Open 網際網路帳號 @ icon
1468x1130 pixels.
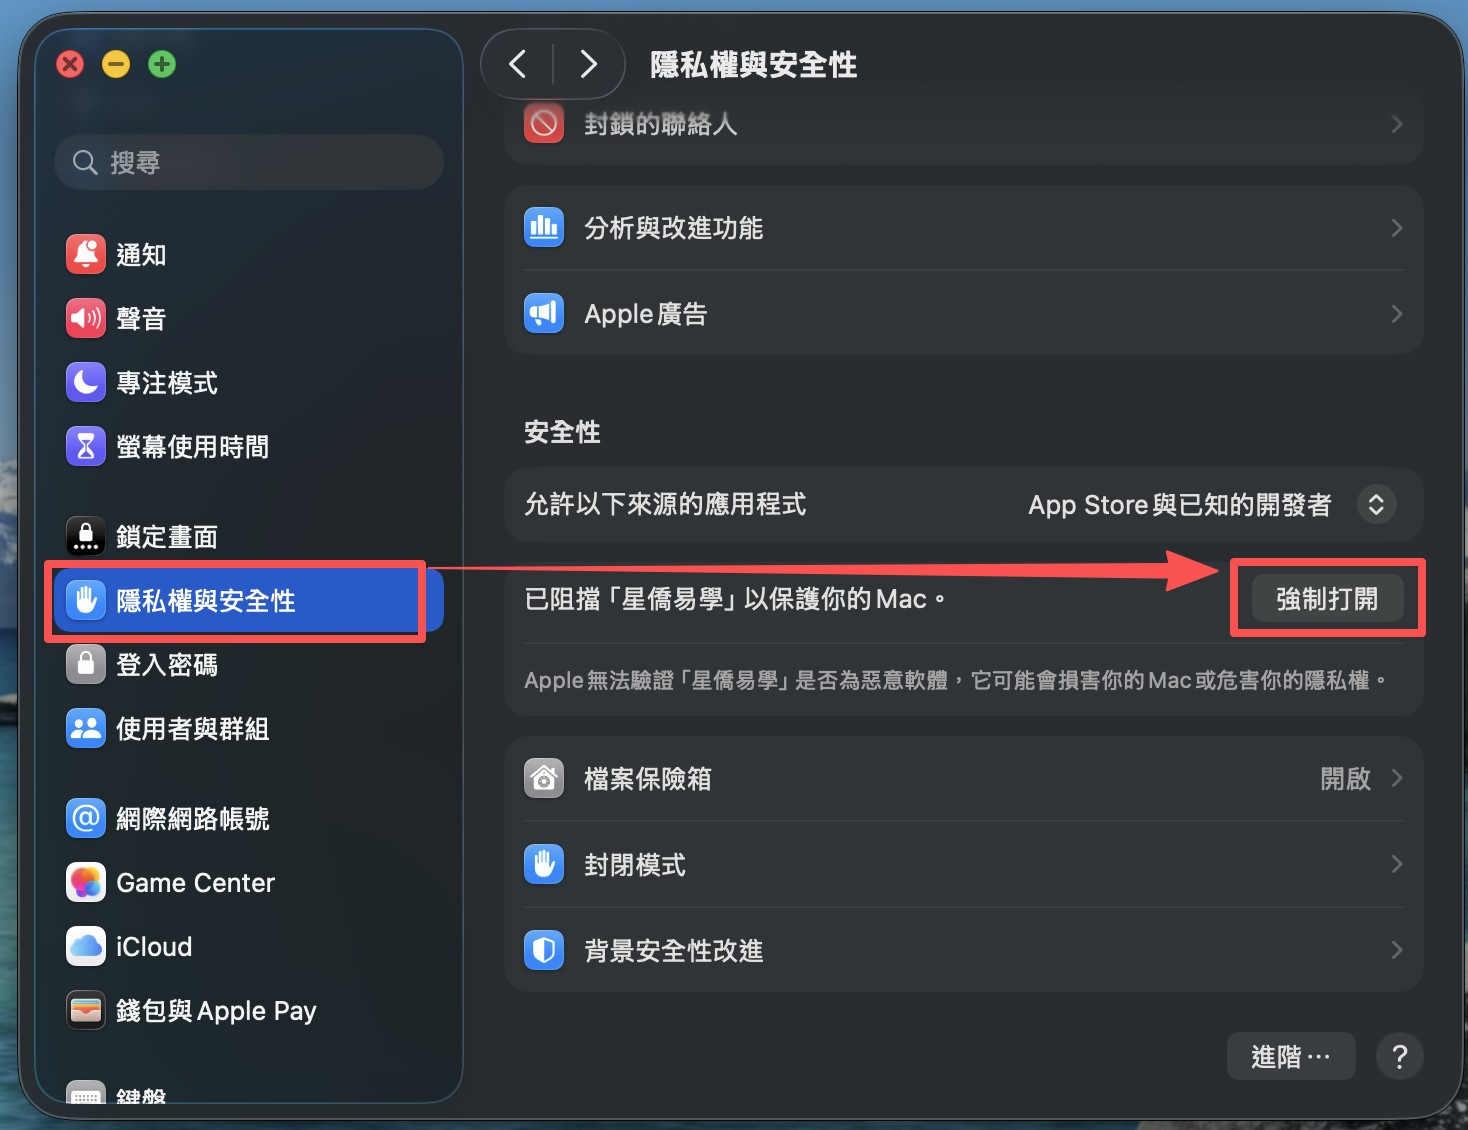click(x=86, y=818)
